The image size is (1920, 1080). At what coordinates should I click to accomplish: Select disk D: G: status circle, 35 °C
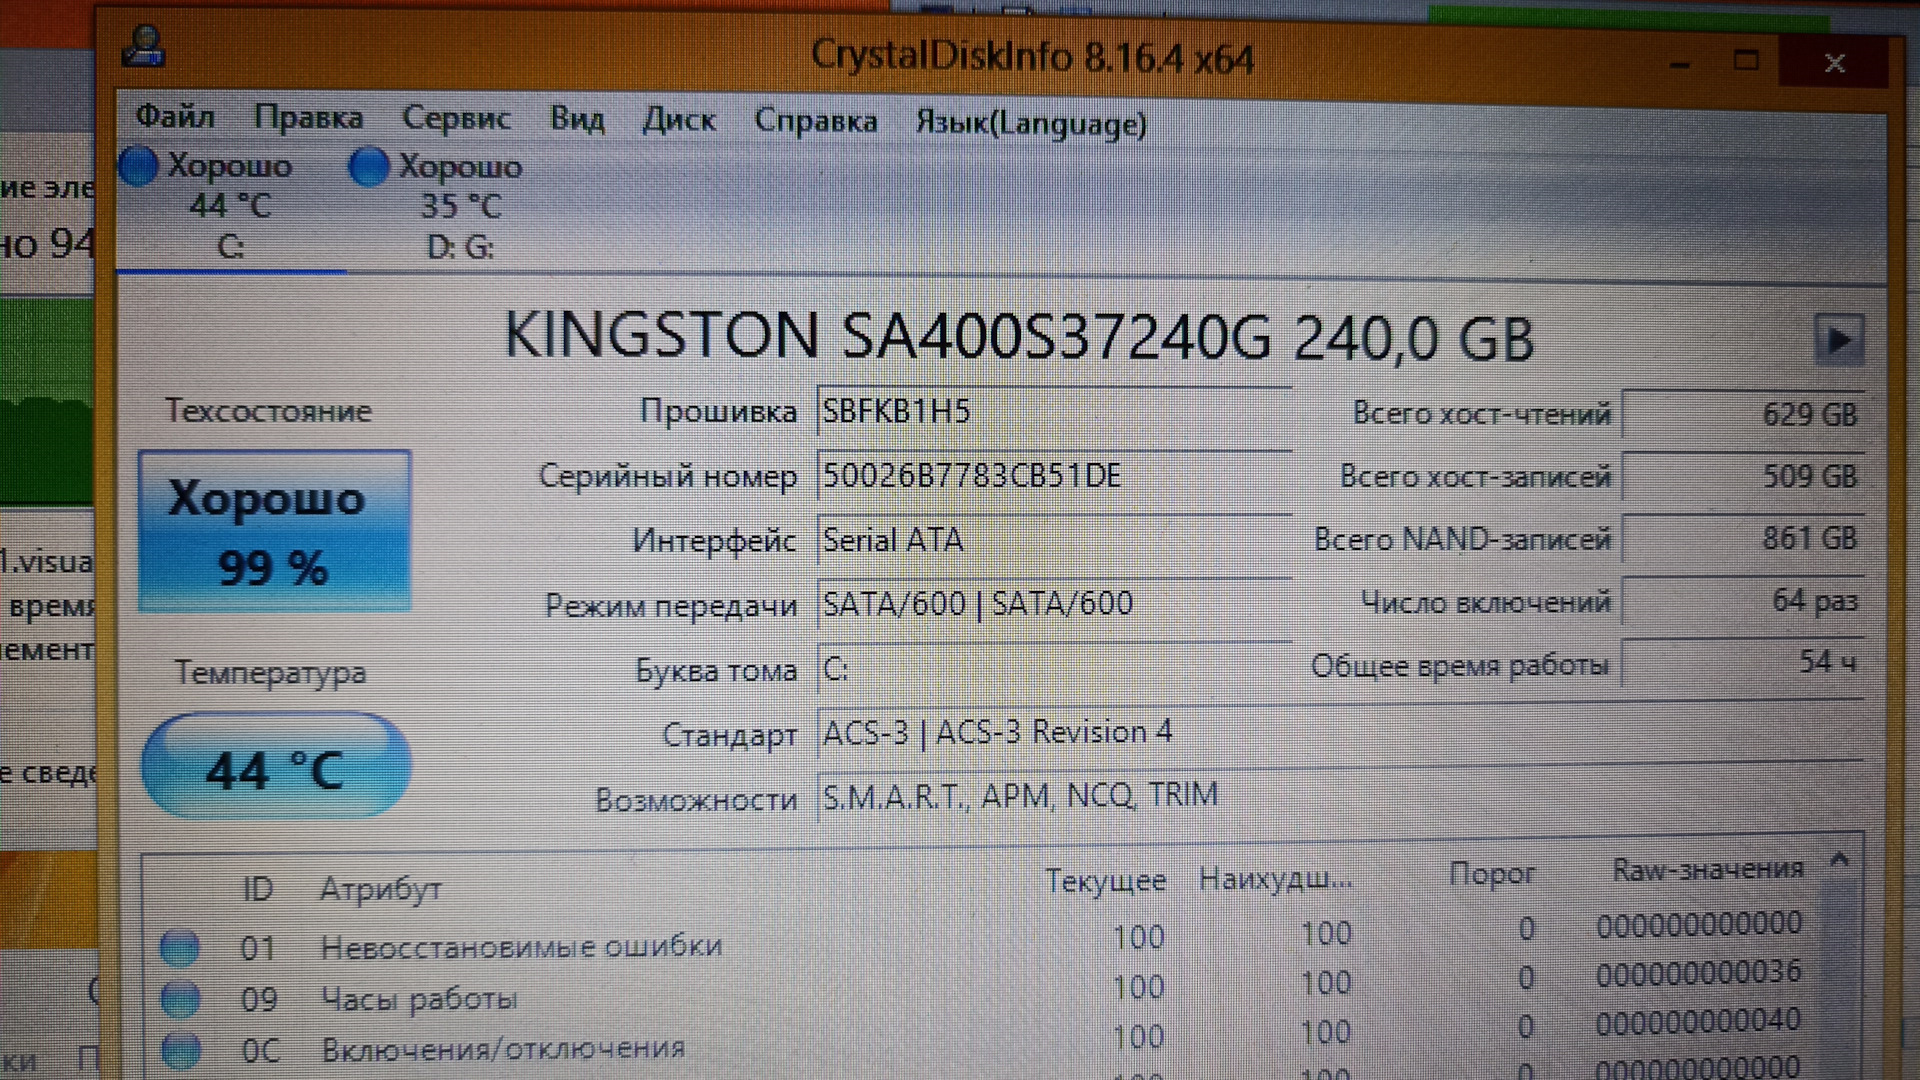(x=368, y=166)
